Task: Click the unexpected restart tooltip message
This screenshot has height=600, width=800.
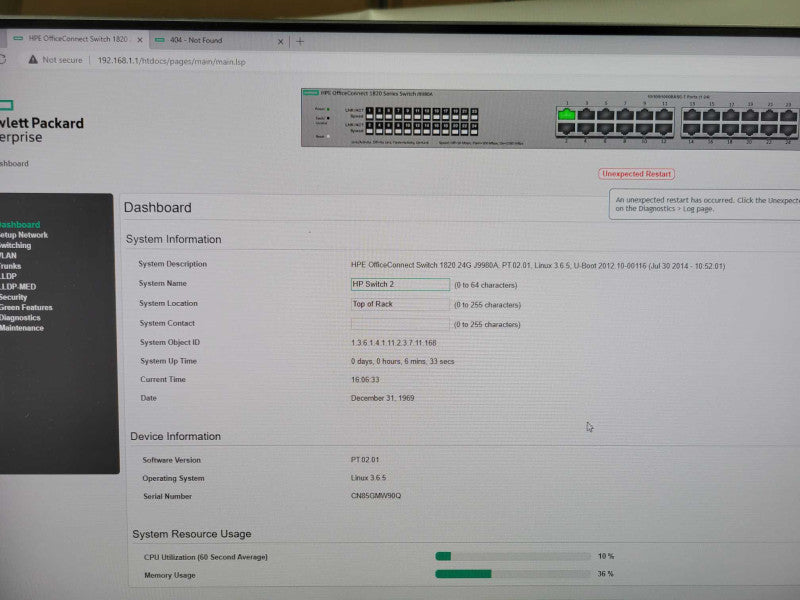Action: 706,204
